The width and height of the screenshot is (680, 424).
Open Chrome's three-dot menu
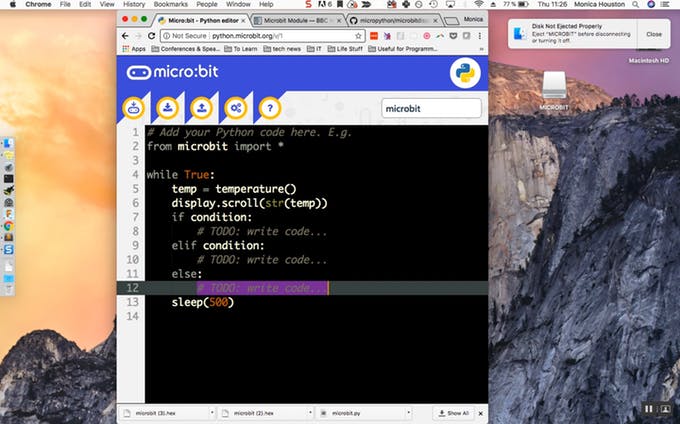[x=480, y=36]
